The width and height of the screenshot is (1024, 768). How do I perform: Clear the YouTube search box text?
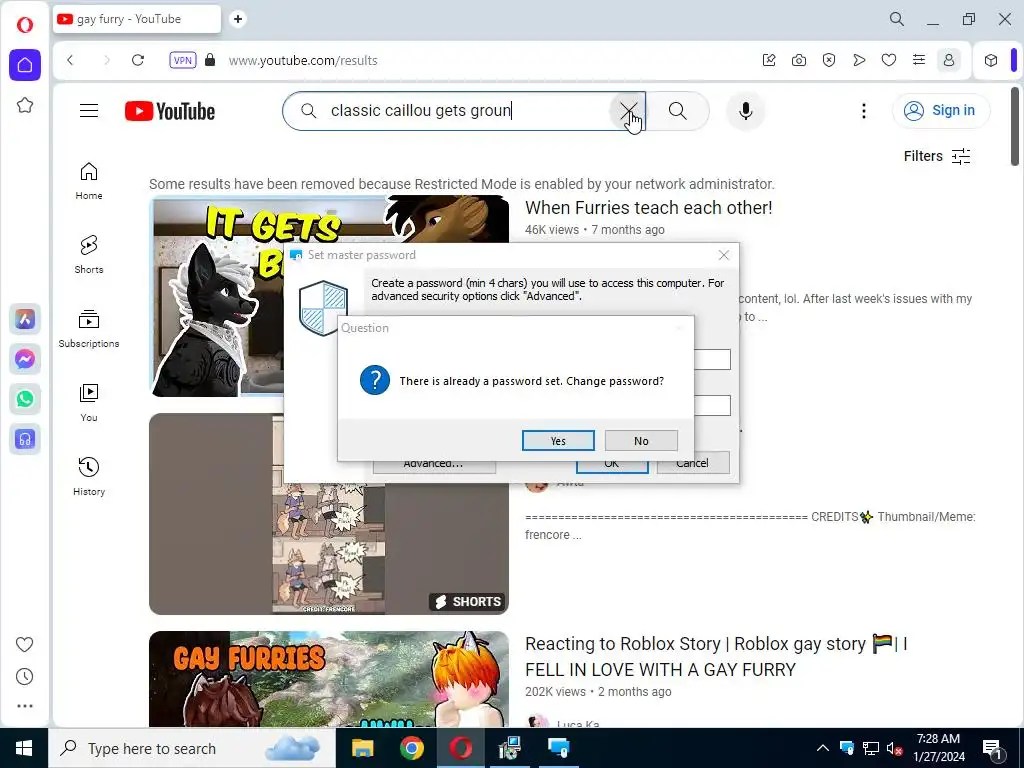628,111
